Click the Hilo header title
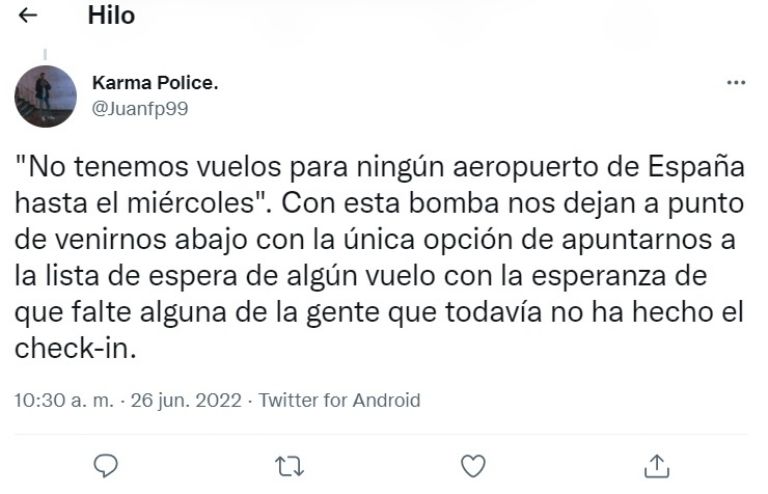The height and width of the screenshot is (494, 768). (111, 16)
